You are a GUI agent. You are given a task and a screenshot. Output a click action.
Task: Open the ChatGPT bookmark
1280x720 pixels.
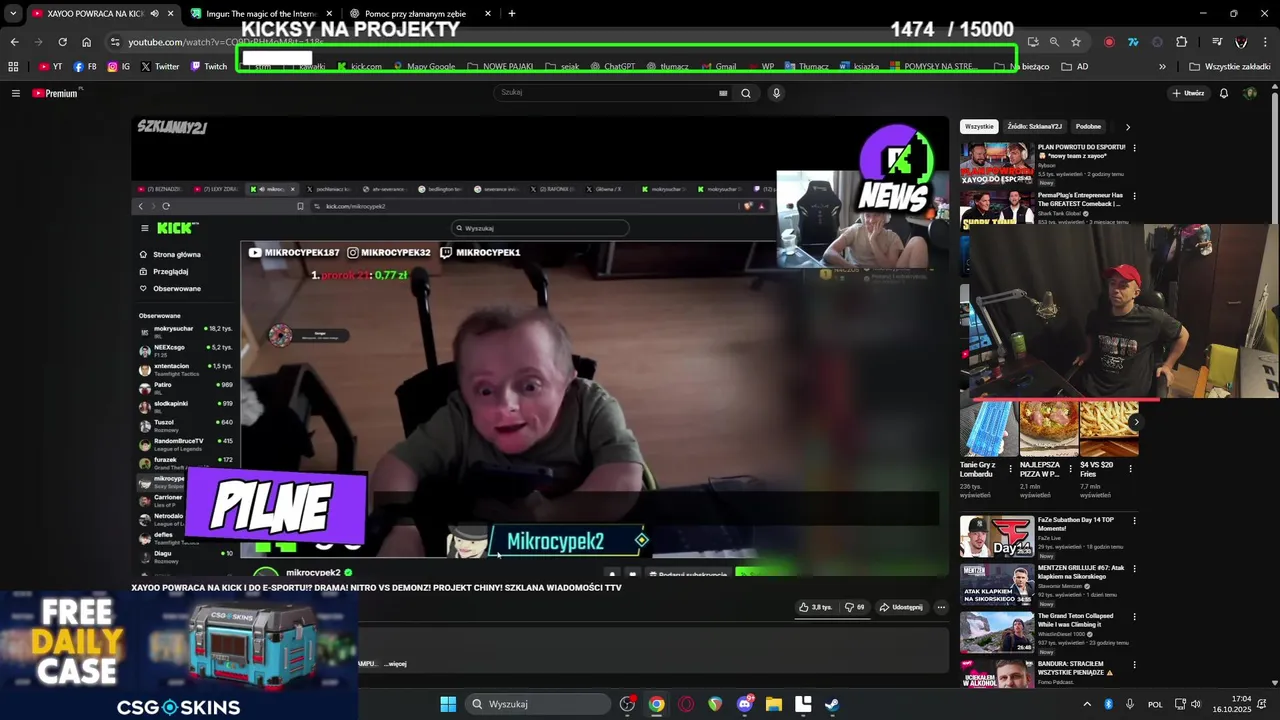tap(613, 67)
